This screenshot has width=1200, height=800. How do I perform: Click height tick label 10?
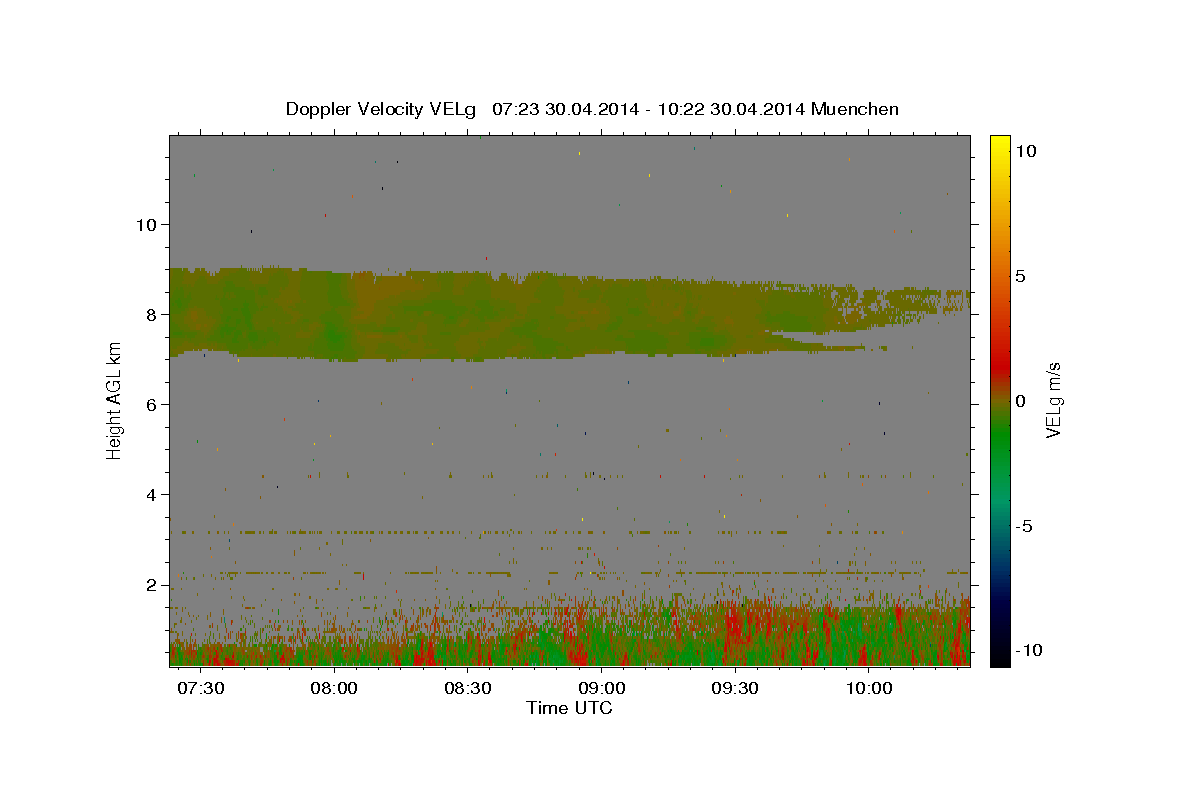146,224
